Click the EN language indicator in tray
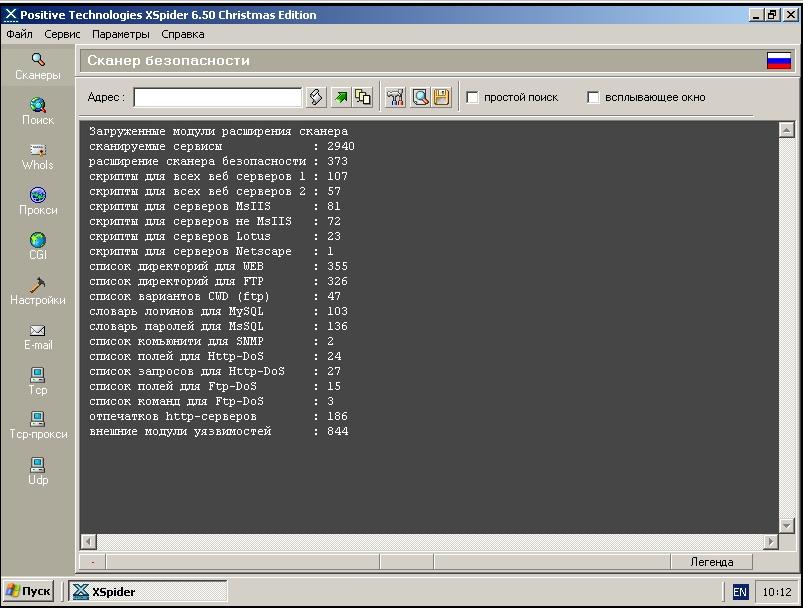The width and height of the screenshot is (803, 608). coord(740,592)
